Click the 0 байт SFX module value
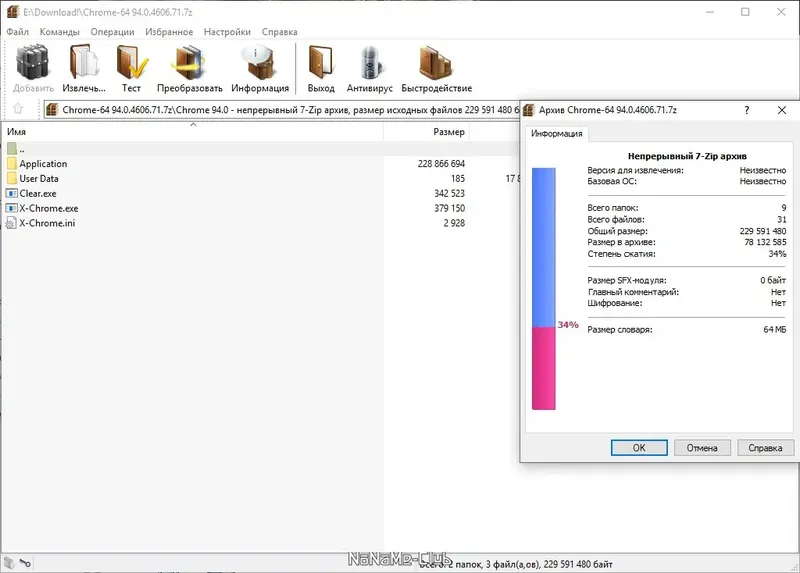 pyautogui.click(x=773, y=280)
